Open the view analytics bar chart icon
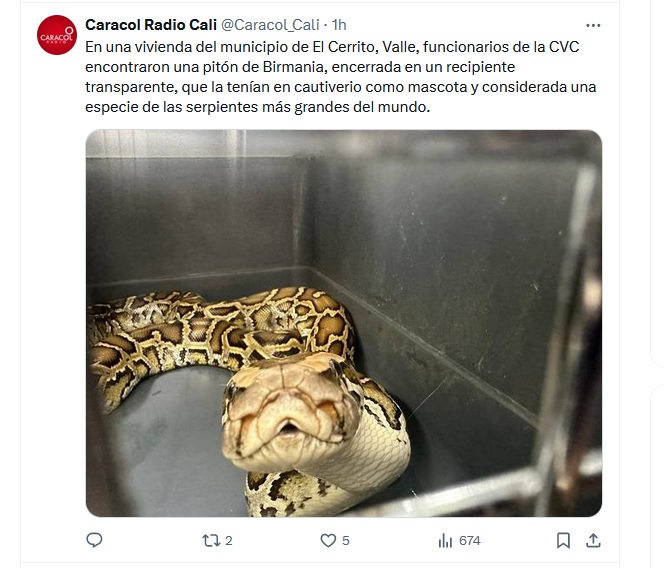This screenshot has width=664, height=568. coord(445,540)
